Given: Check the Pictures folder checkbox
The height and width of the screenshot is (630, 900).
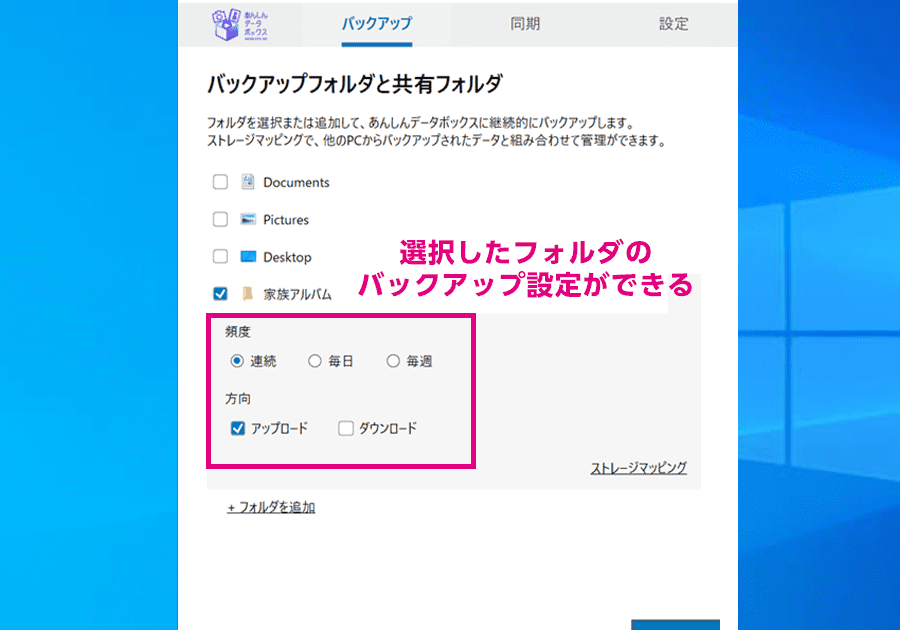Looking at the screenshot, I should (x=220, y=219).
